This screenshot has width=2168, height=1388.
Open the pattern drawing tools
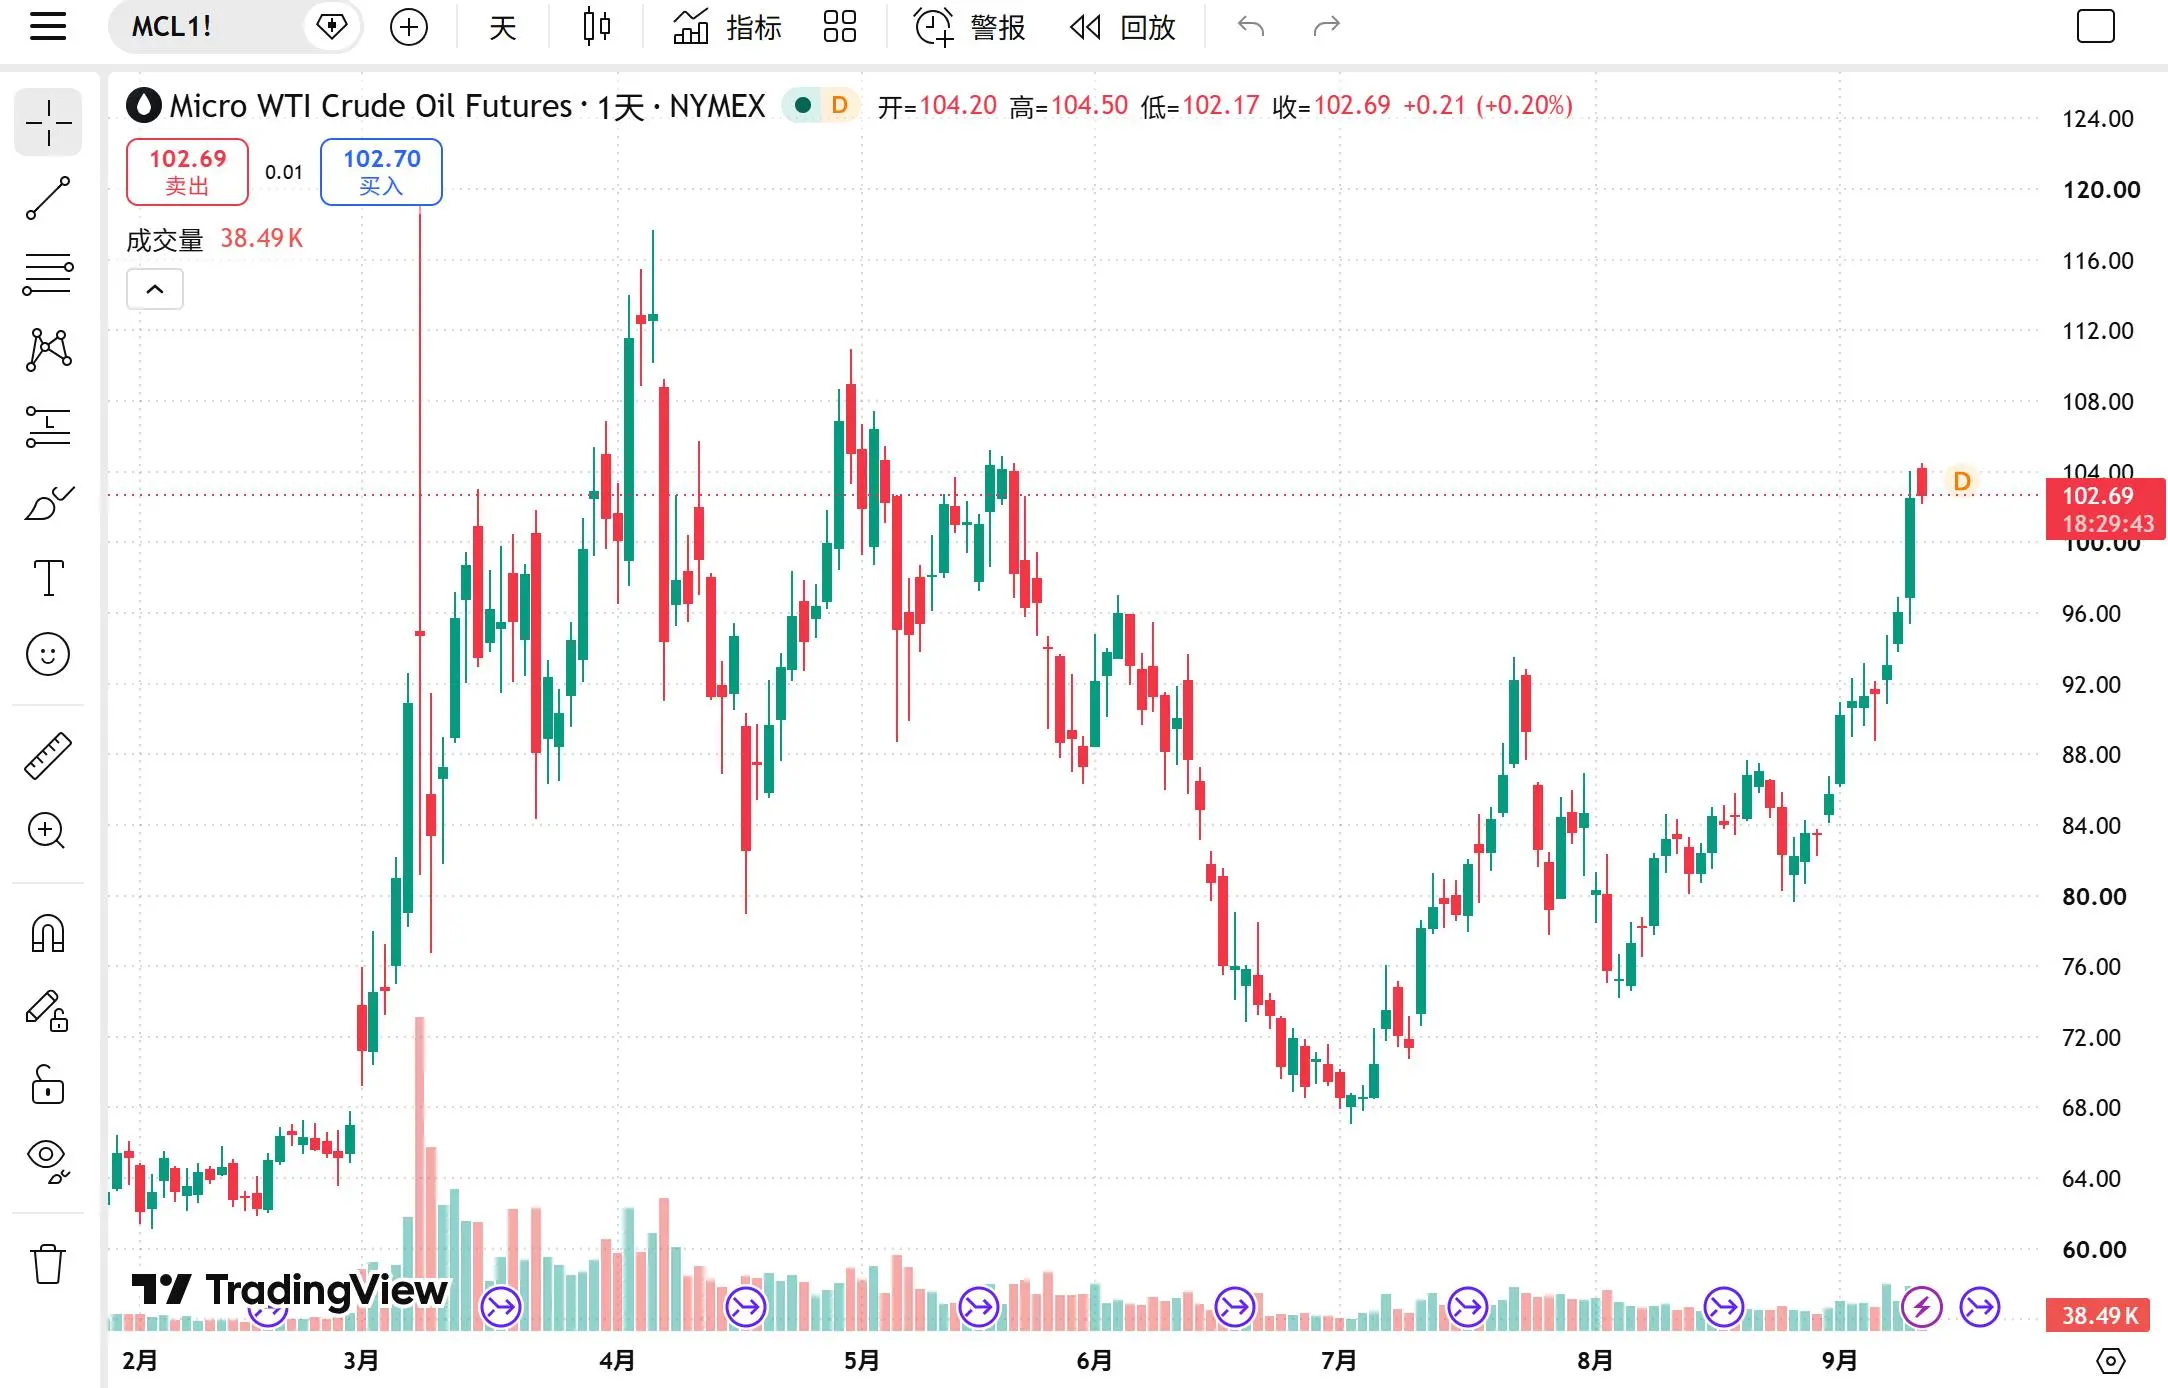(x=48, y=349)
